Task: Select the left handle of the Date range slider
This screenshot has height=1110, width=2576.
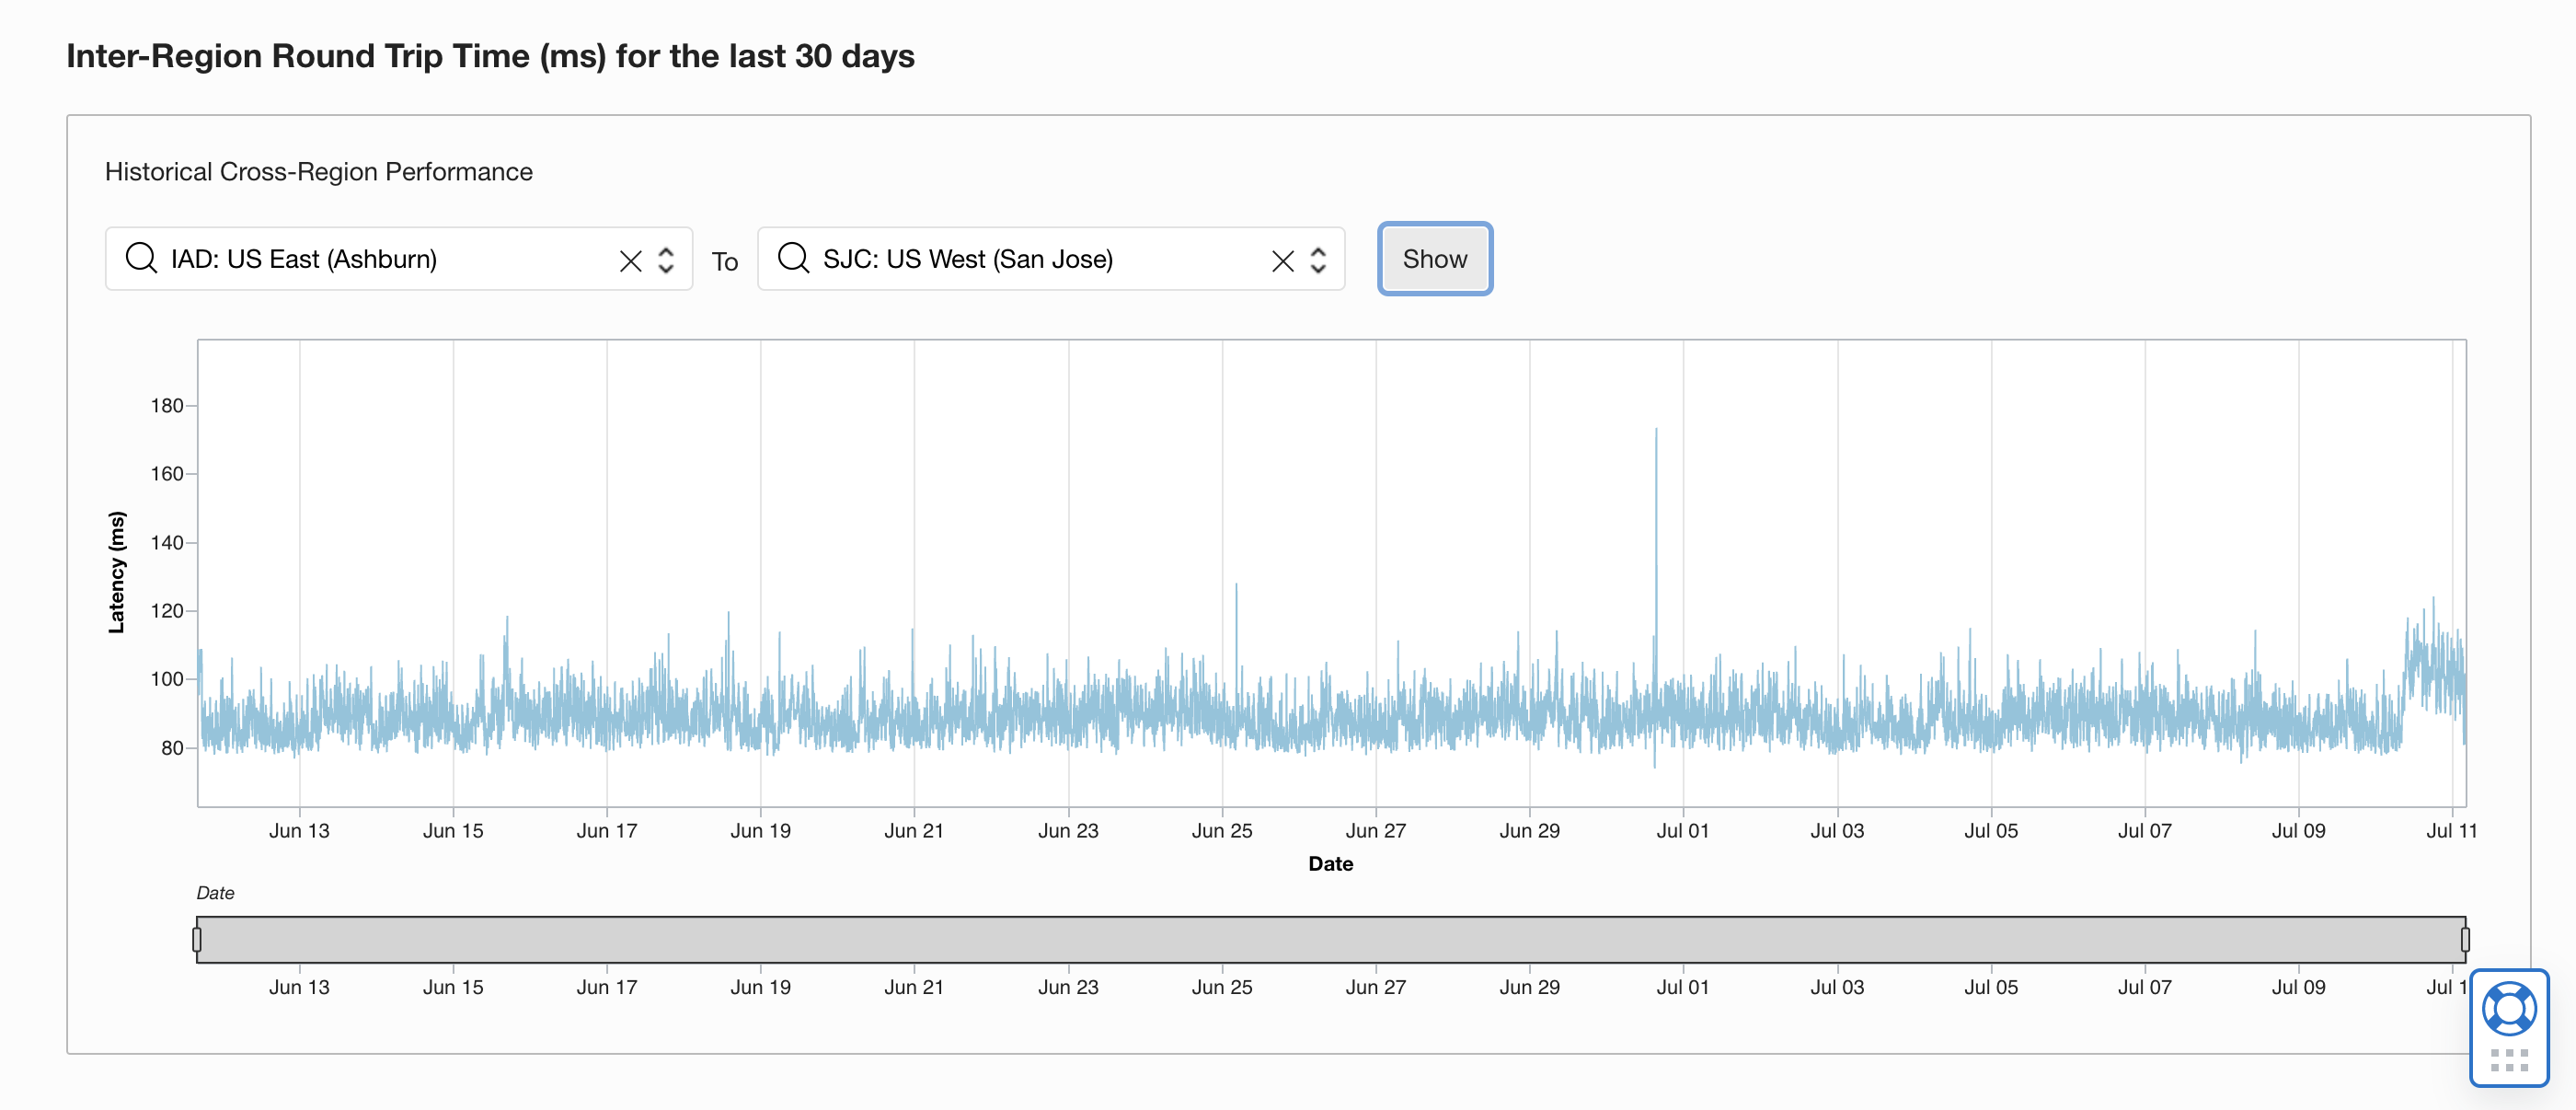Action: click(197, 938)
